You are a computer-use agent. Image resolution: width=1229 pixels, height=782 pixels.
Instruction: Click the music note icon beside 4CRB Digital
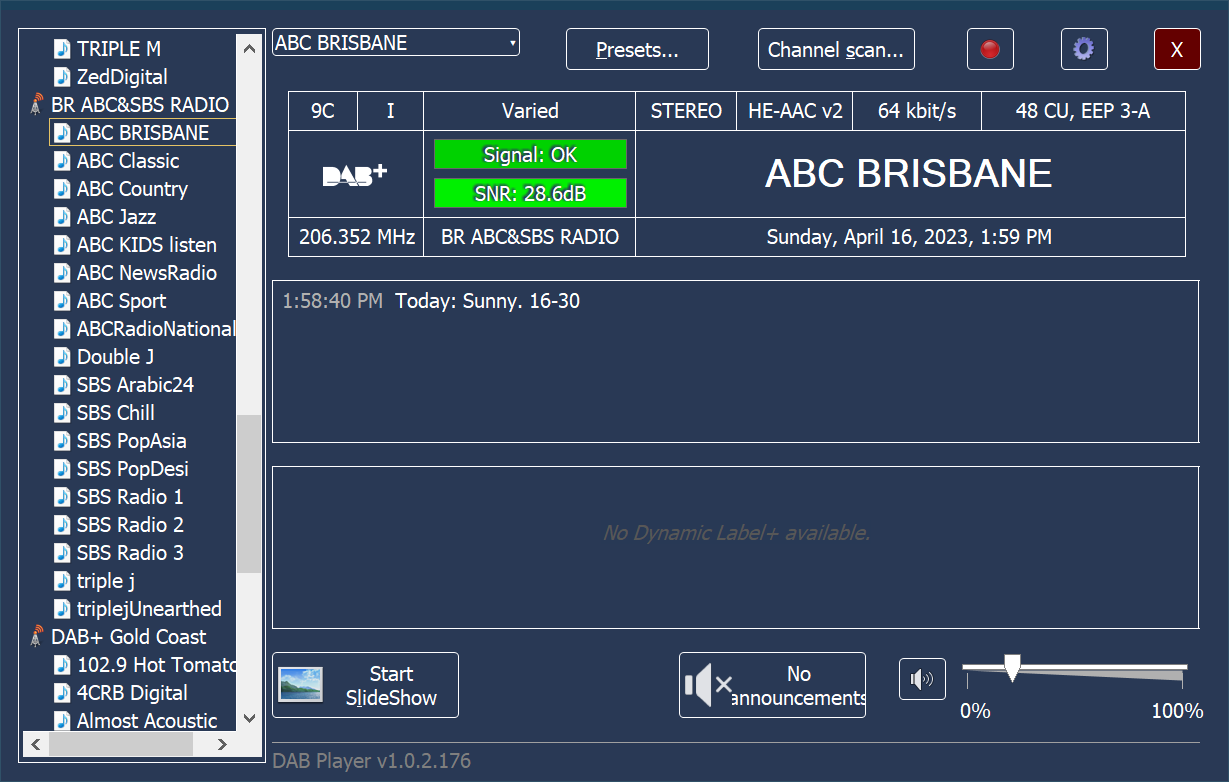pyautogui.click(x=63, y=693)
